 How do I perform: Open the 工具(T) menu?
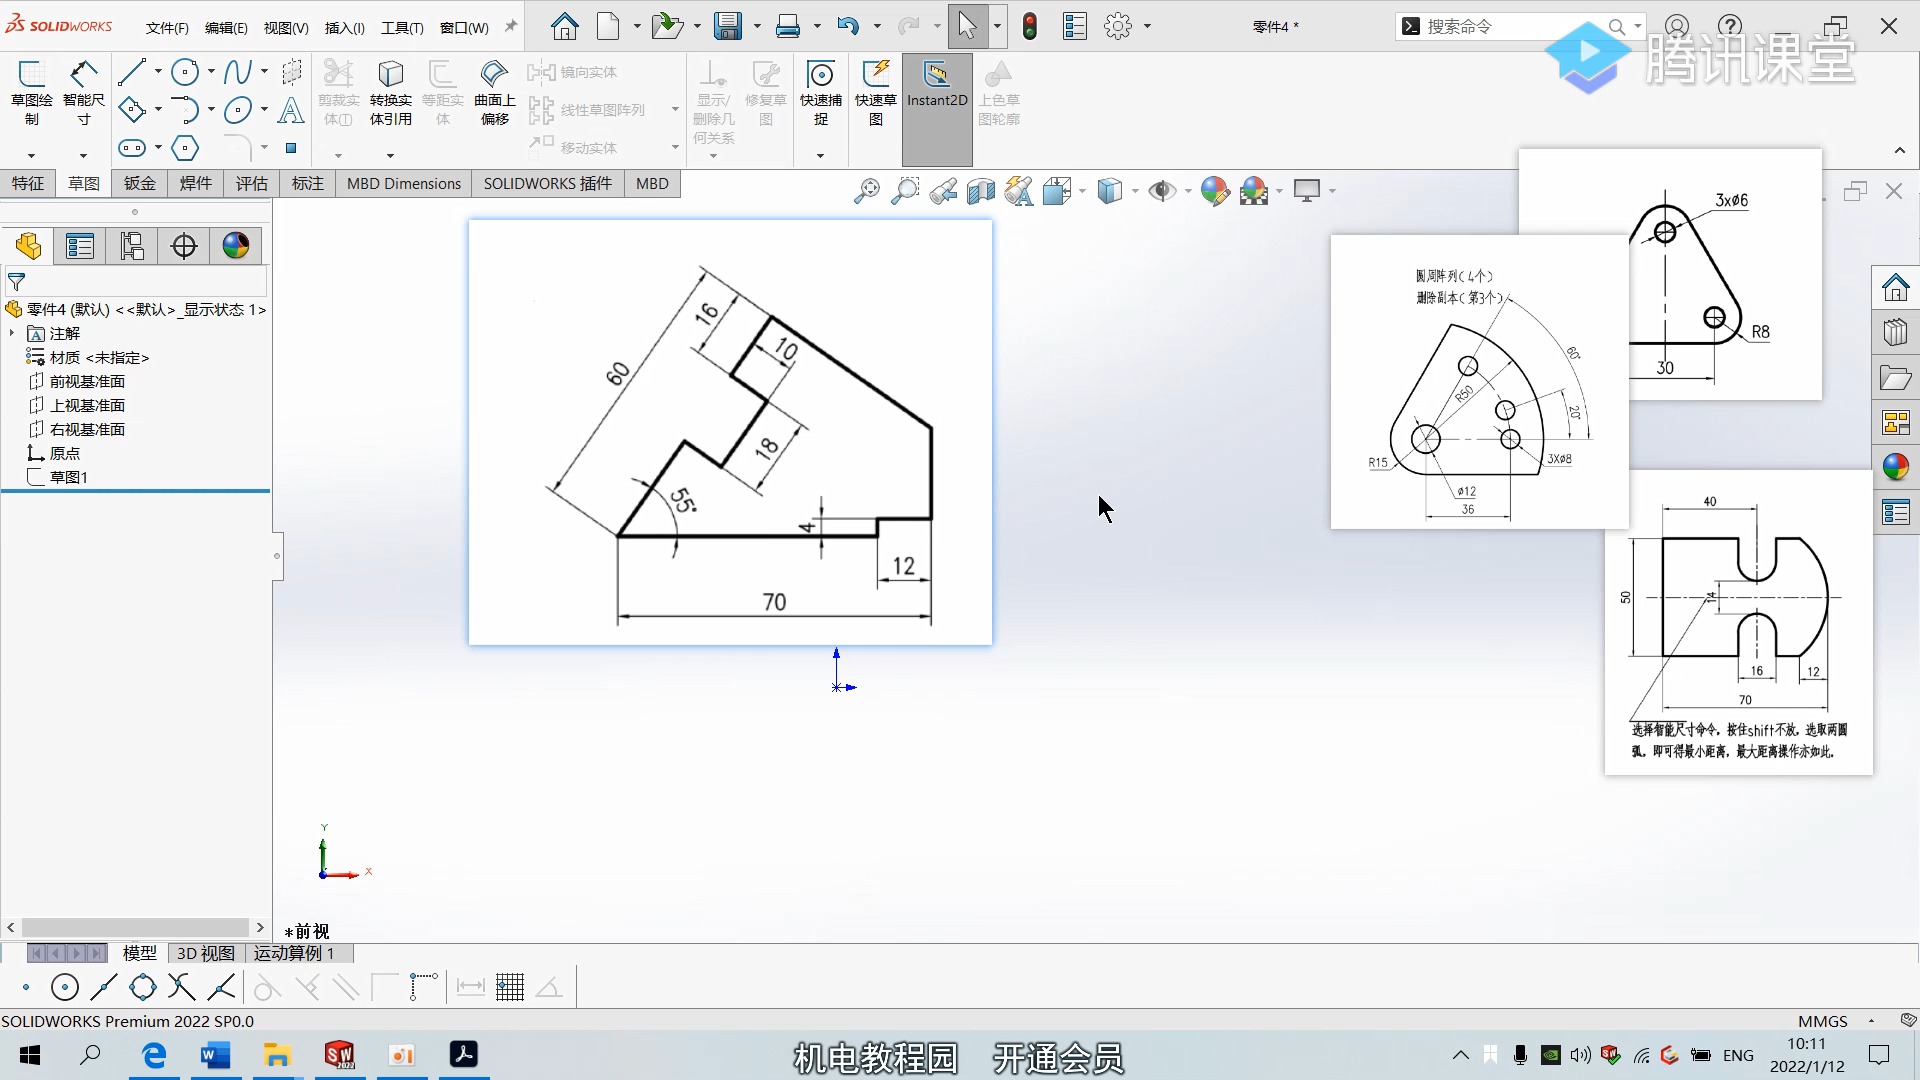[x=402, y=28]
